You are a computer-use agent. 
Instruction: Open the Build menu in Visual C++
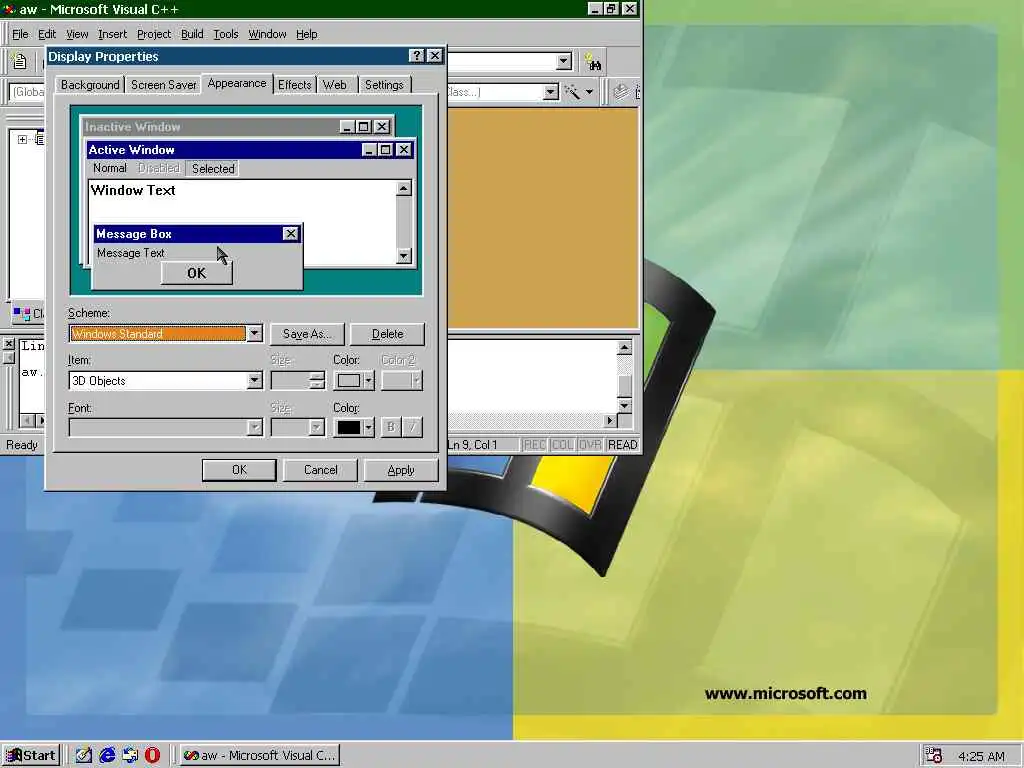pyautogui.click(x=192, y=34)
